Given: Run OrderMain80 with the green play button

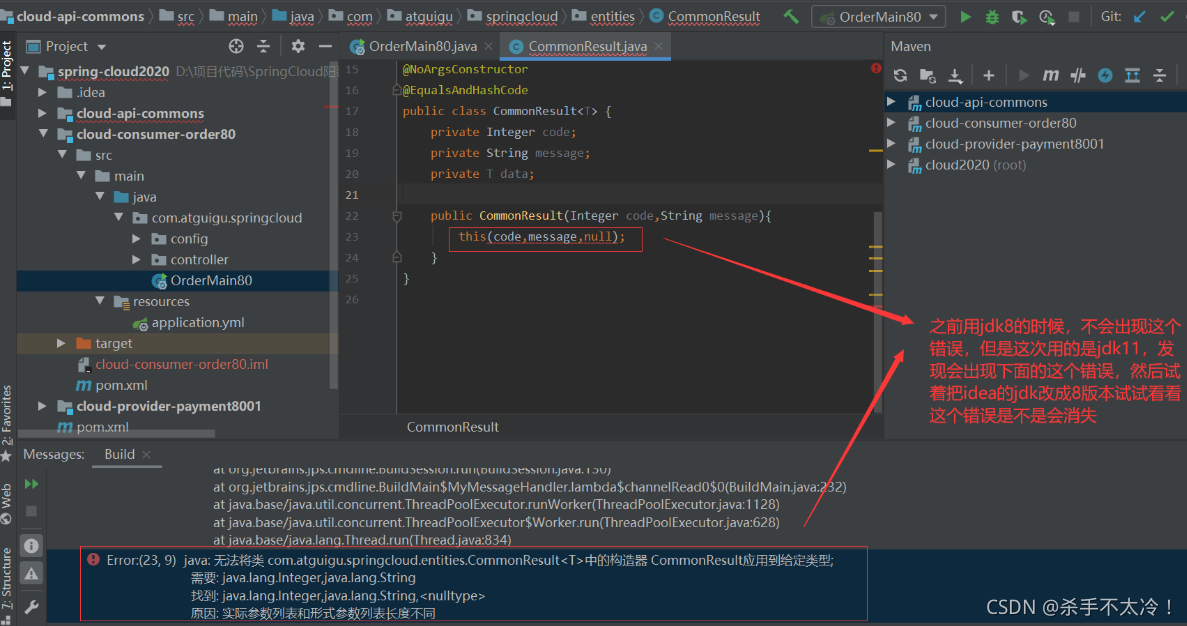Looking at the screenshot, I should coord(965,16).
